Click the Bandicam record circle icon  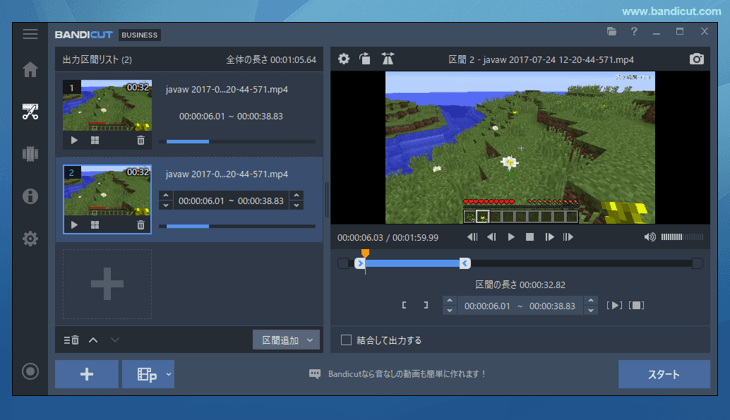click(x=30, y=371)
